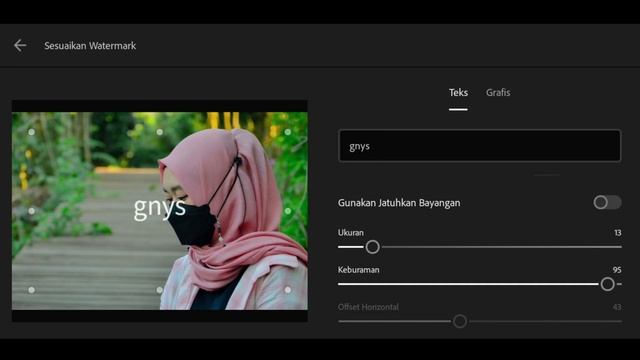Toggle Gunakan Jatuhkan Bayangan switch
The image size is (640, 360).
pos(607,202)
